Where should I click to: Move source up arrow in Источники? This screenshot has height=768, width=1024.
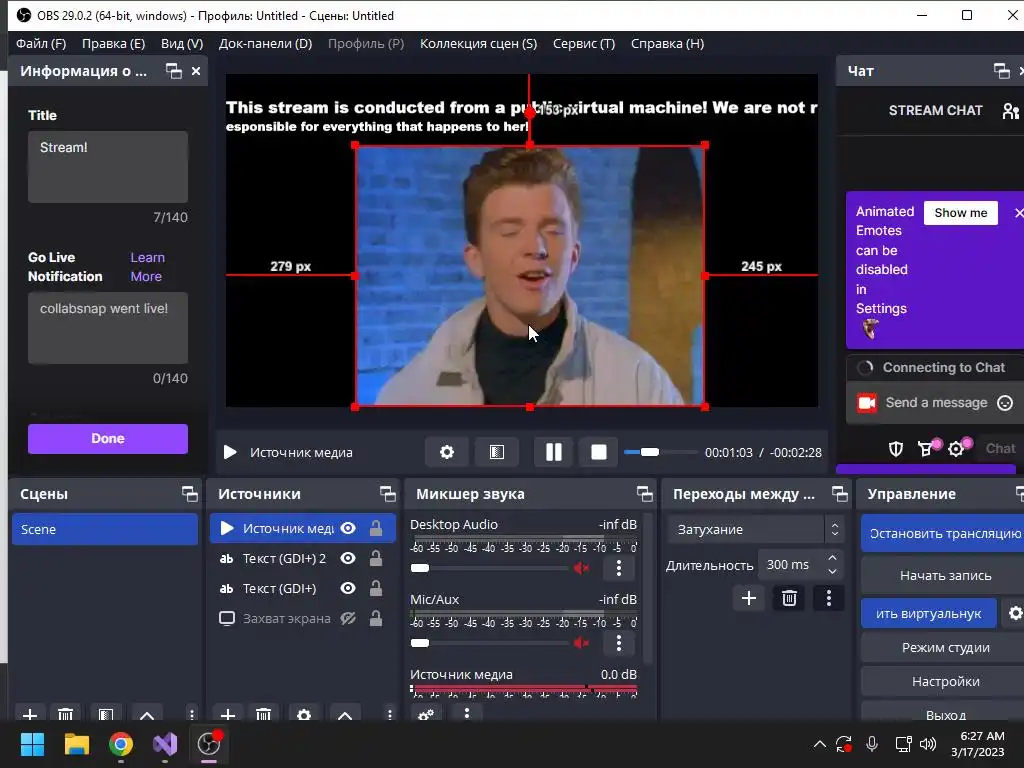345,715
